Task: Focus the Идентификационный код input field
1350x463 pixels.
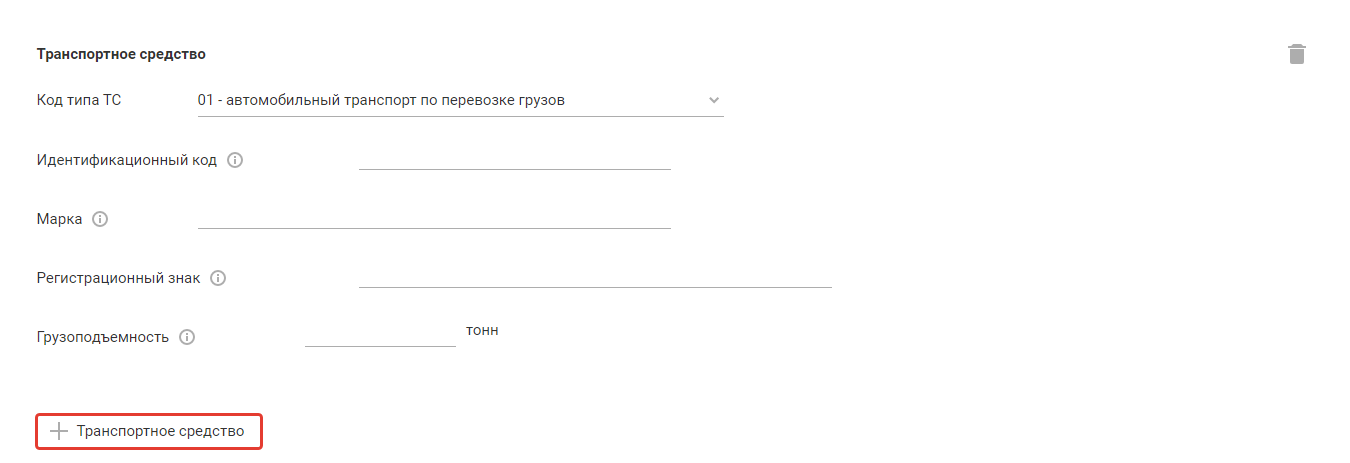Action: pos(514,158)
